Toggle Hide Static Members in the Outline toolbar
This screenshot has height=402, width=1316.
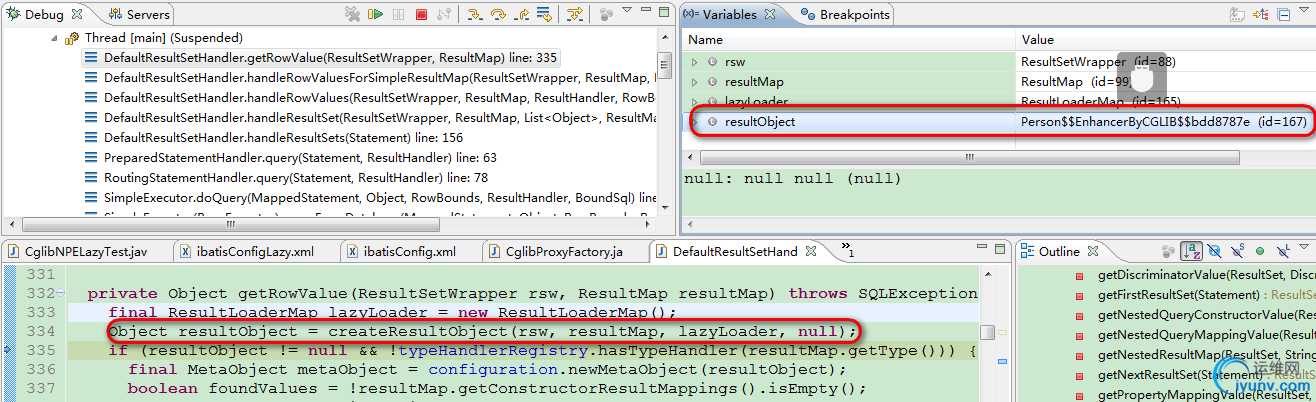click(x=1237, y=251)
